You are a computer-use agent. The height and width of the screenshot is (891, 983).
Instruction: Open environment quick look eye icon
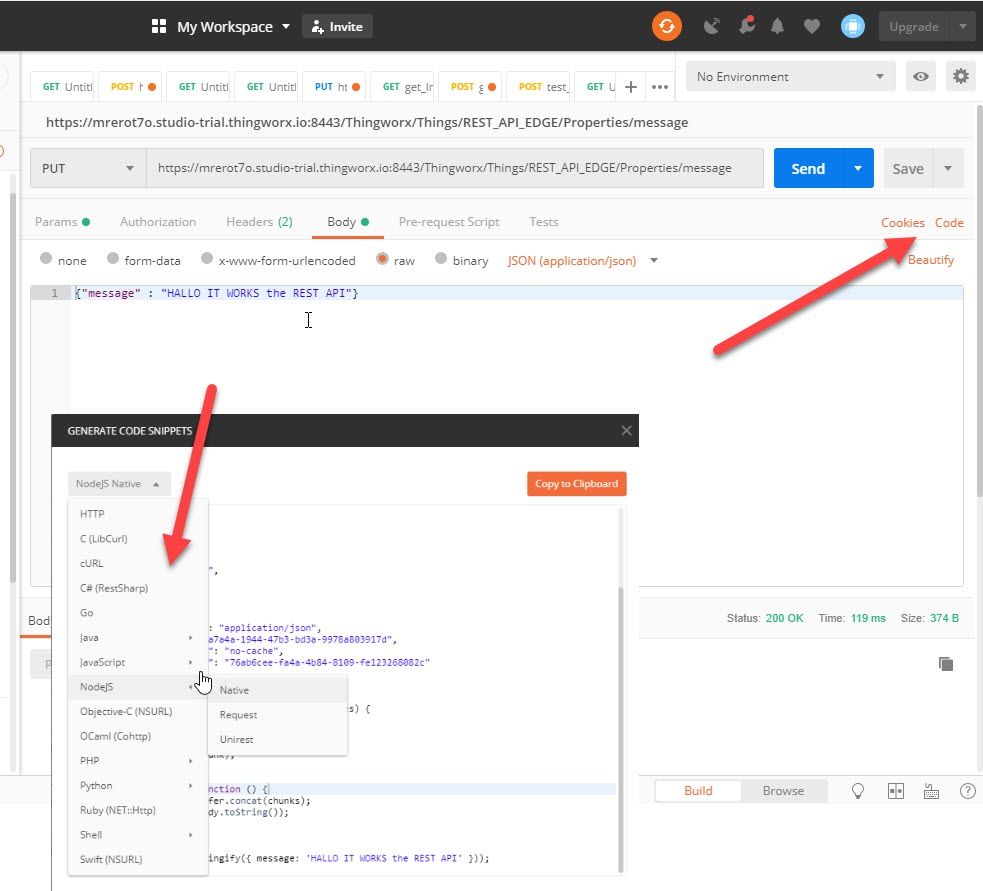click(920, 76)
